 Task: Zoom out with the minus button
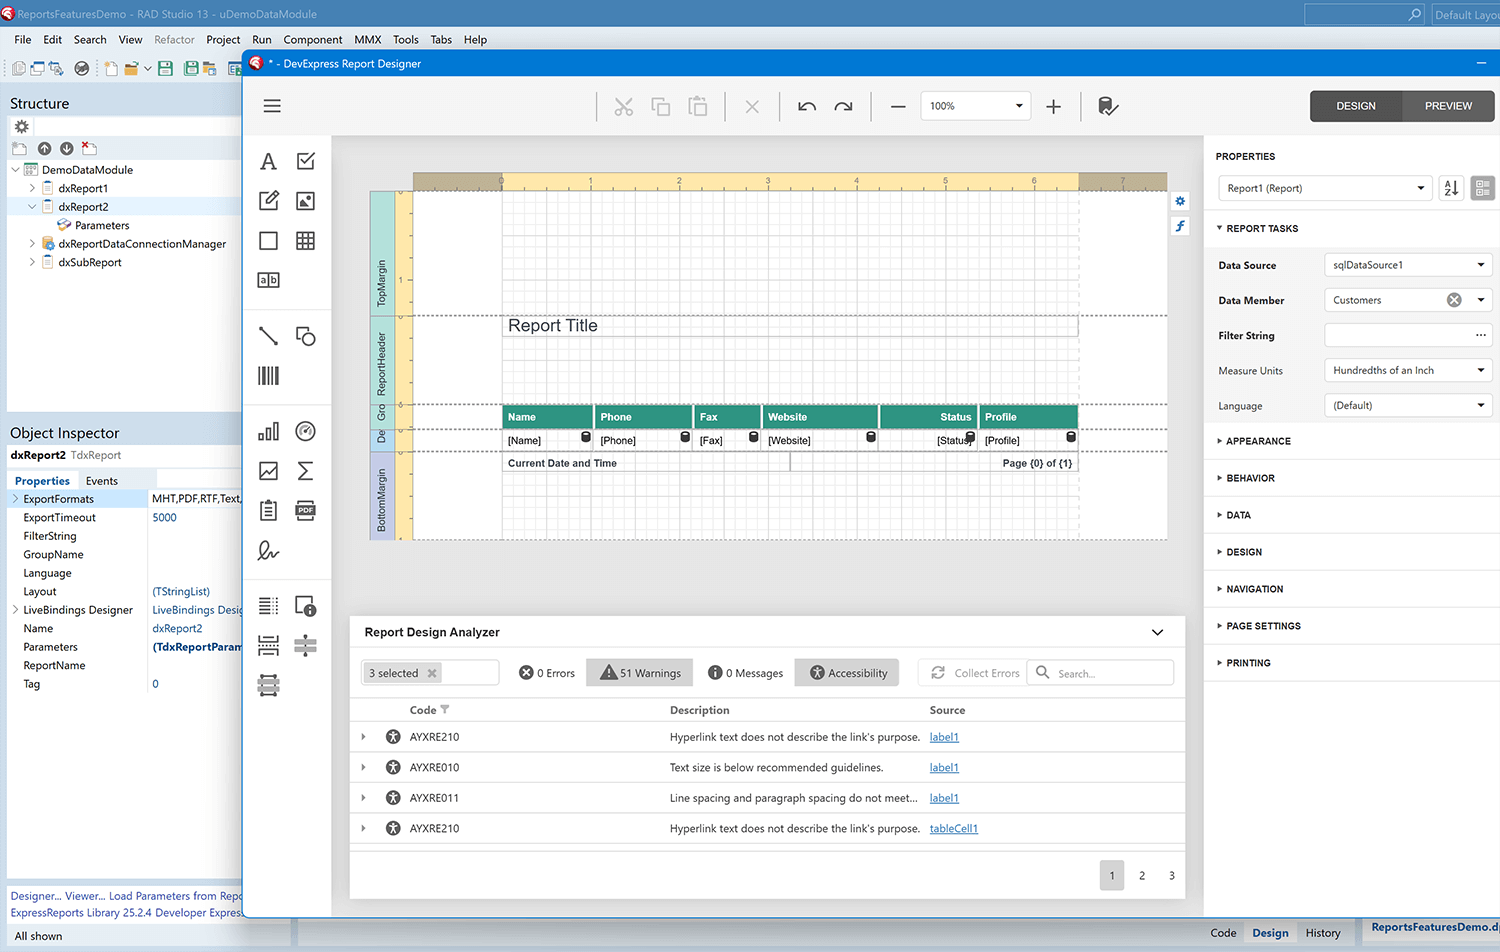point(898,106)
